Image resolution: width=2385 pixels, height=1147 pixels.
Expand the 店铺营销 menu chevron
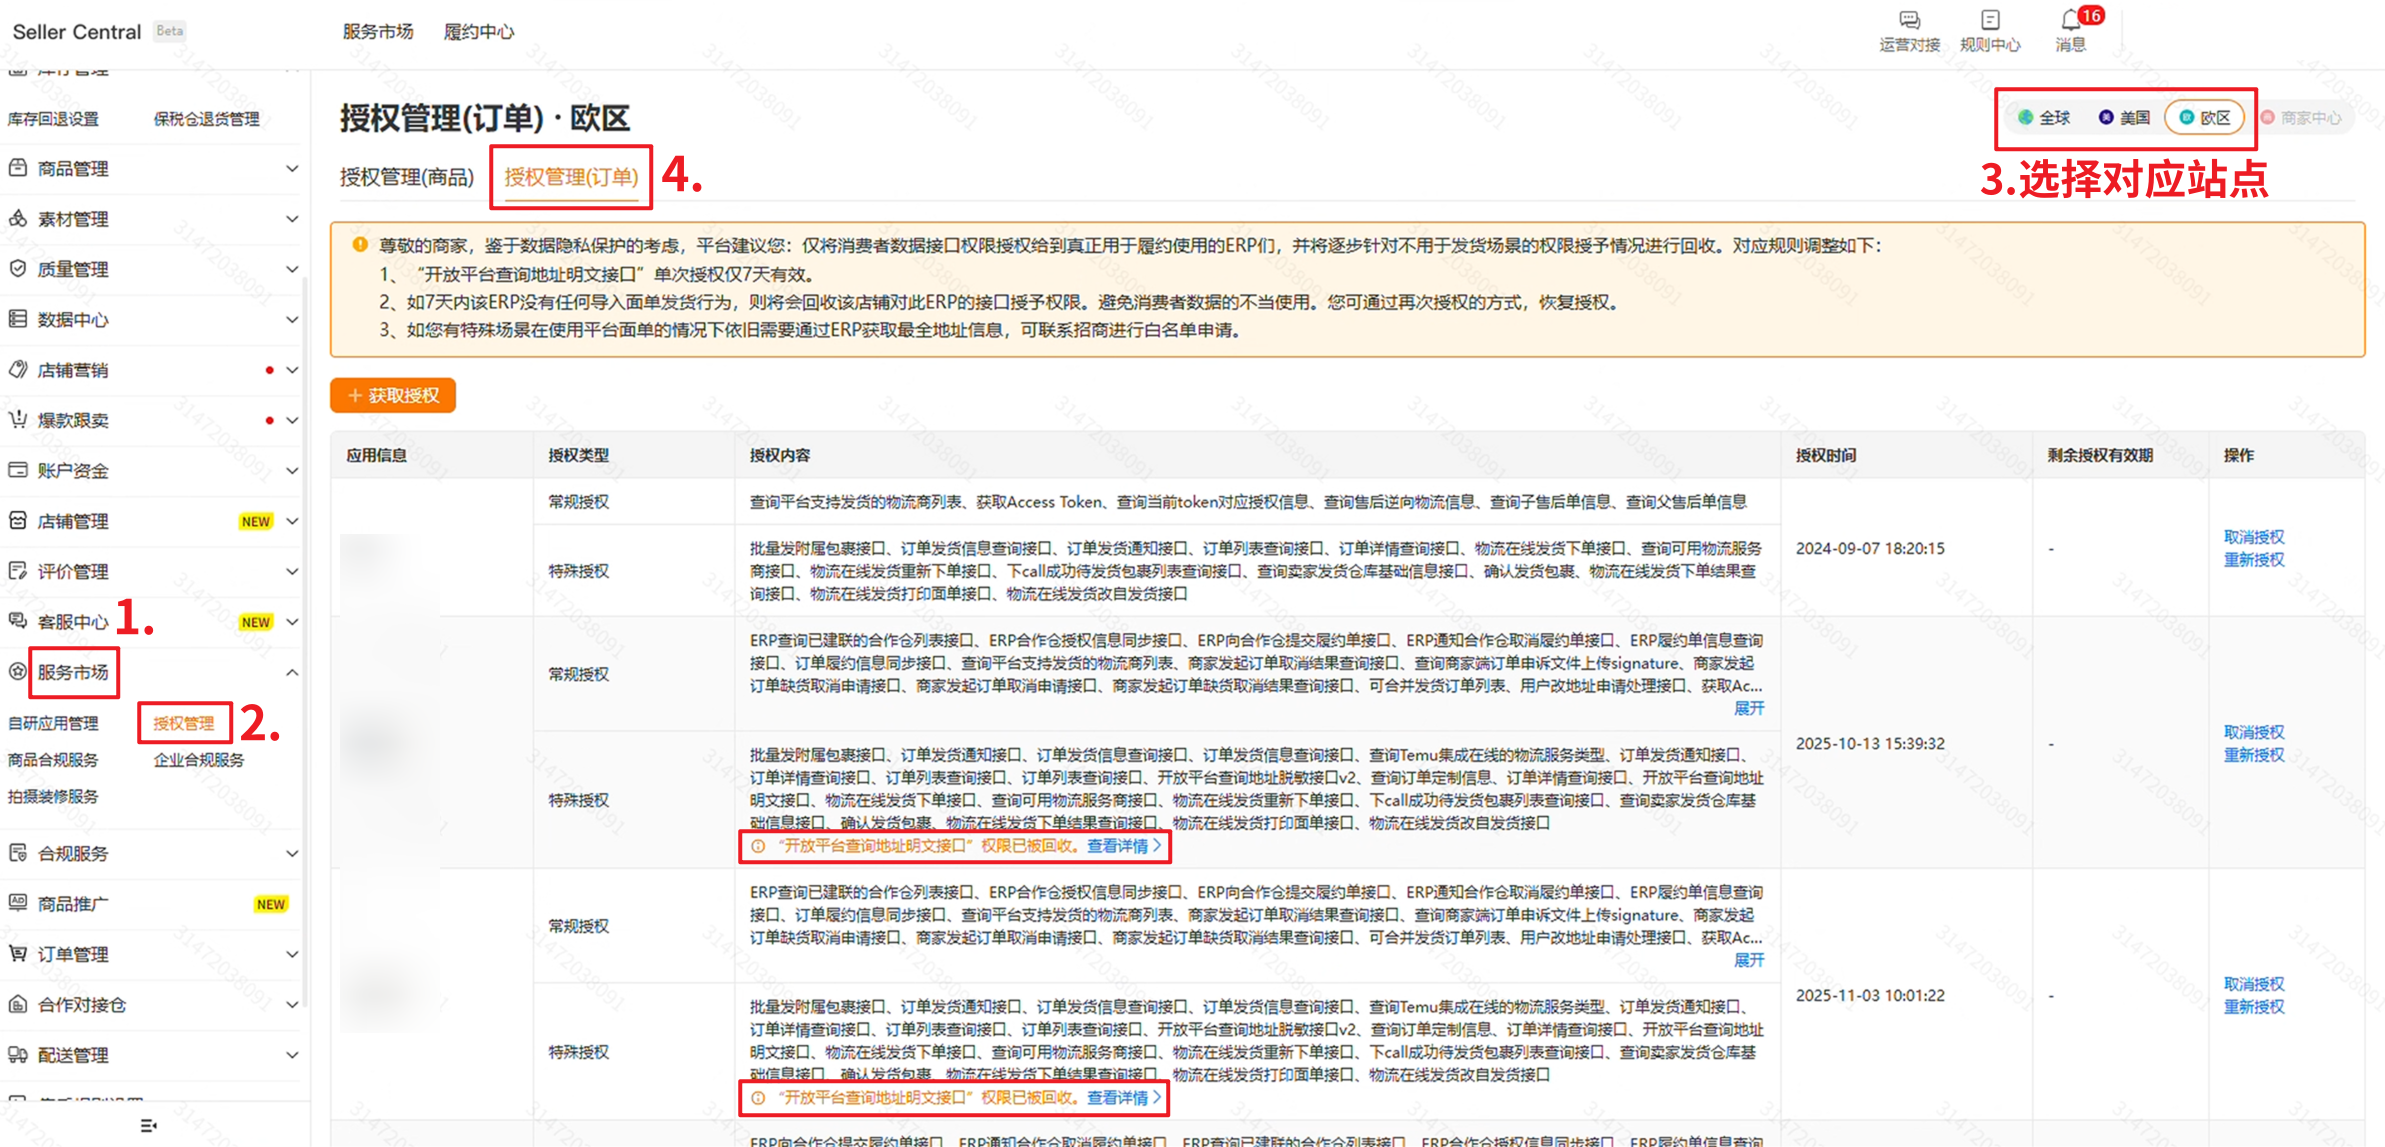point(292,370)
